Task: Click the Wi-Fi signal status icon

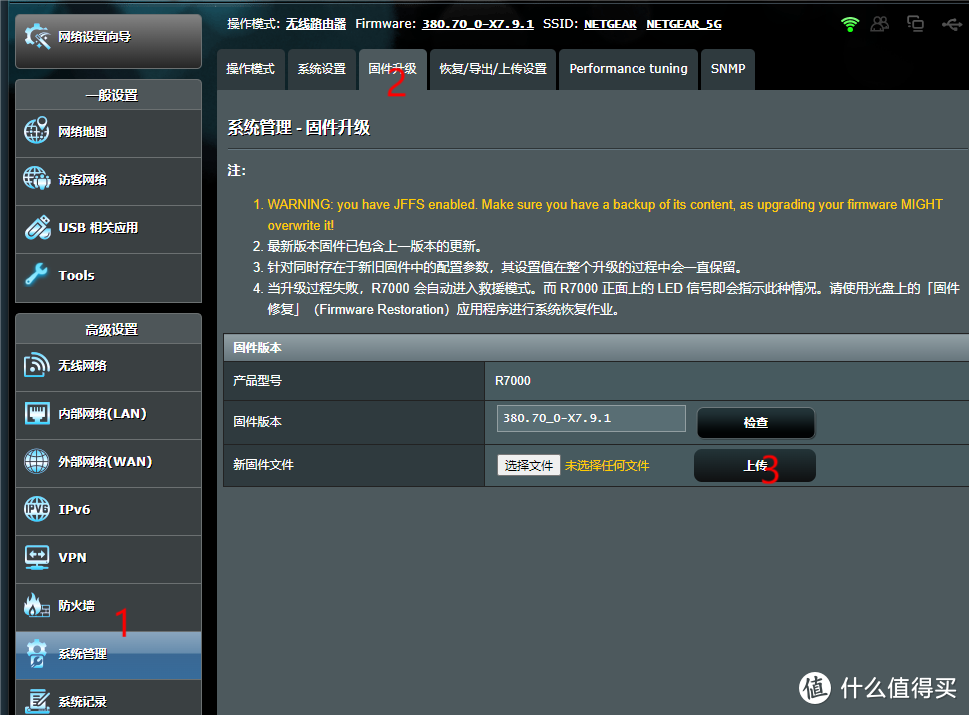Action: [x=849, y=22]
